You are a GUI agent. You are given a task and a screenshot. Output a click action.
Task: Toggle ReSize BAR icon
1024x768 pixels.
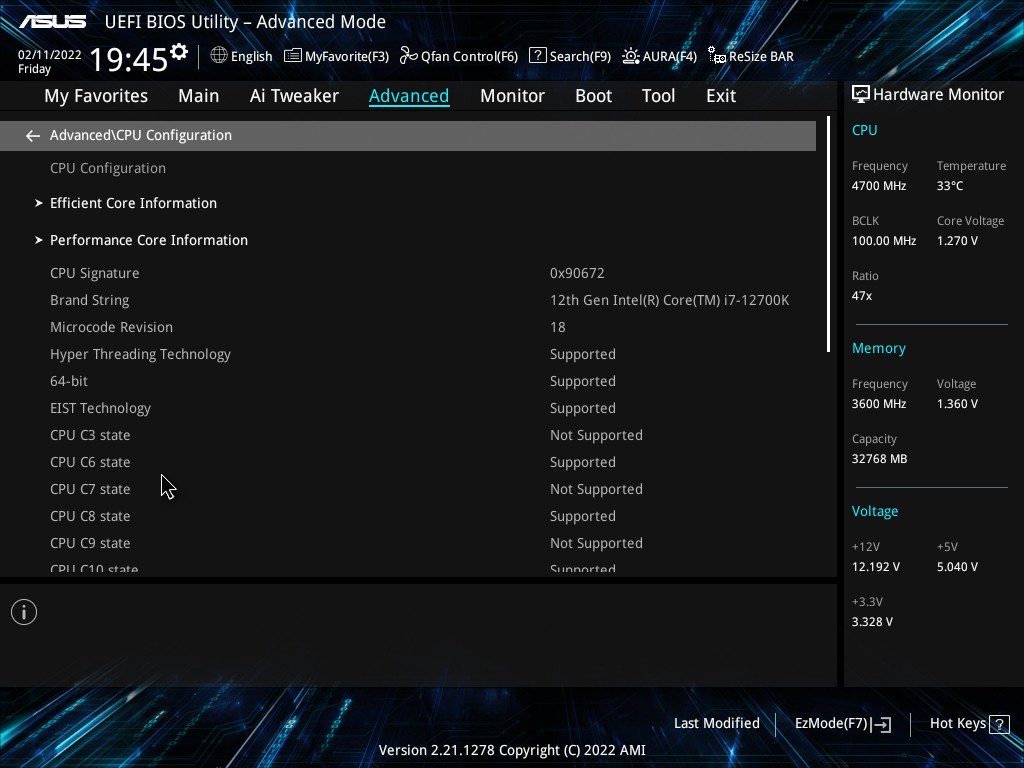point(717,56)
